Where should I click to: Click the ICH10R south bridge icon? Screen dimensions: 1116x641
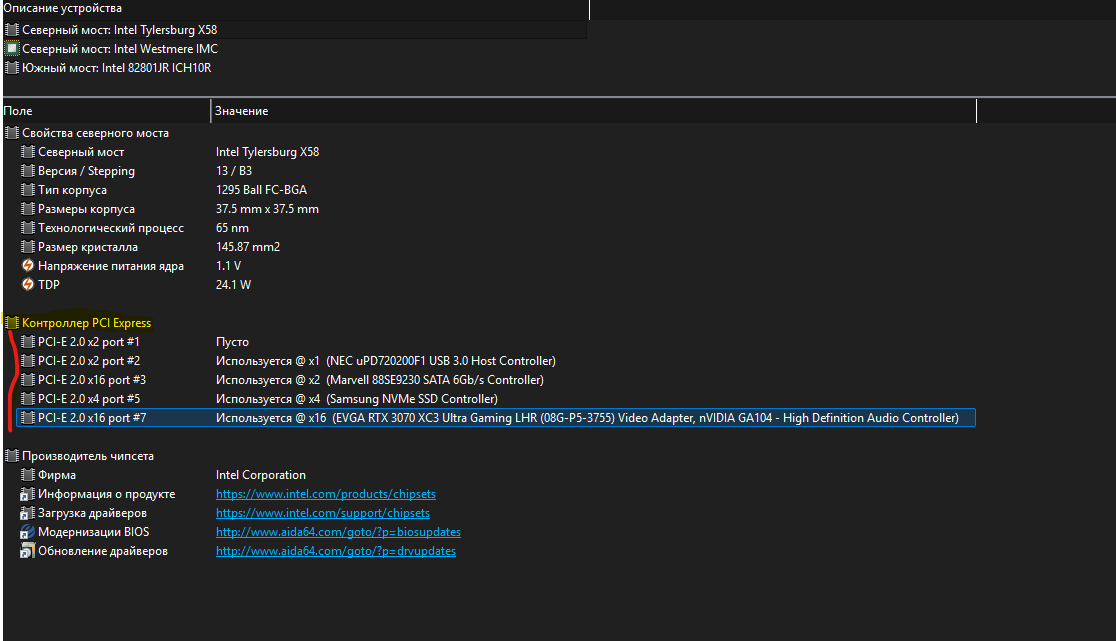point(12,68)
